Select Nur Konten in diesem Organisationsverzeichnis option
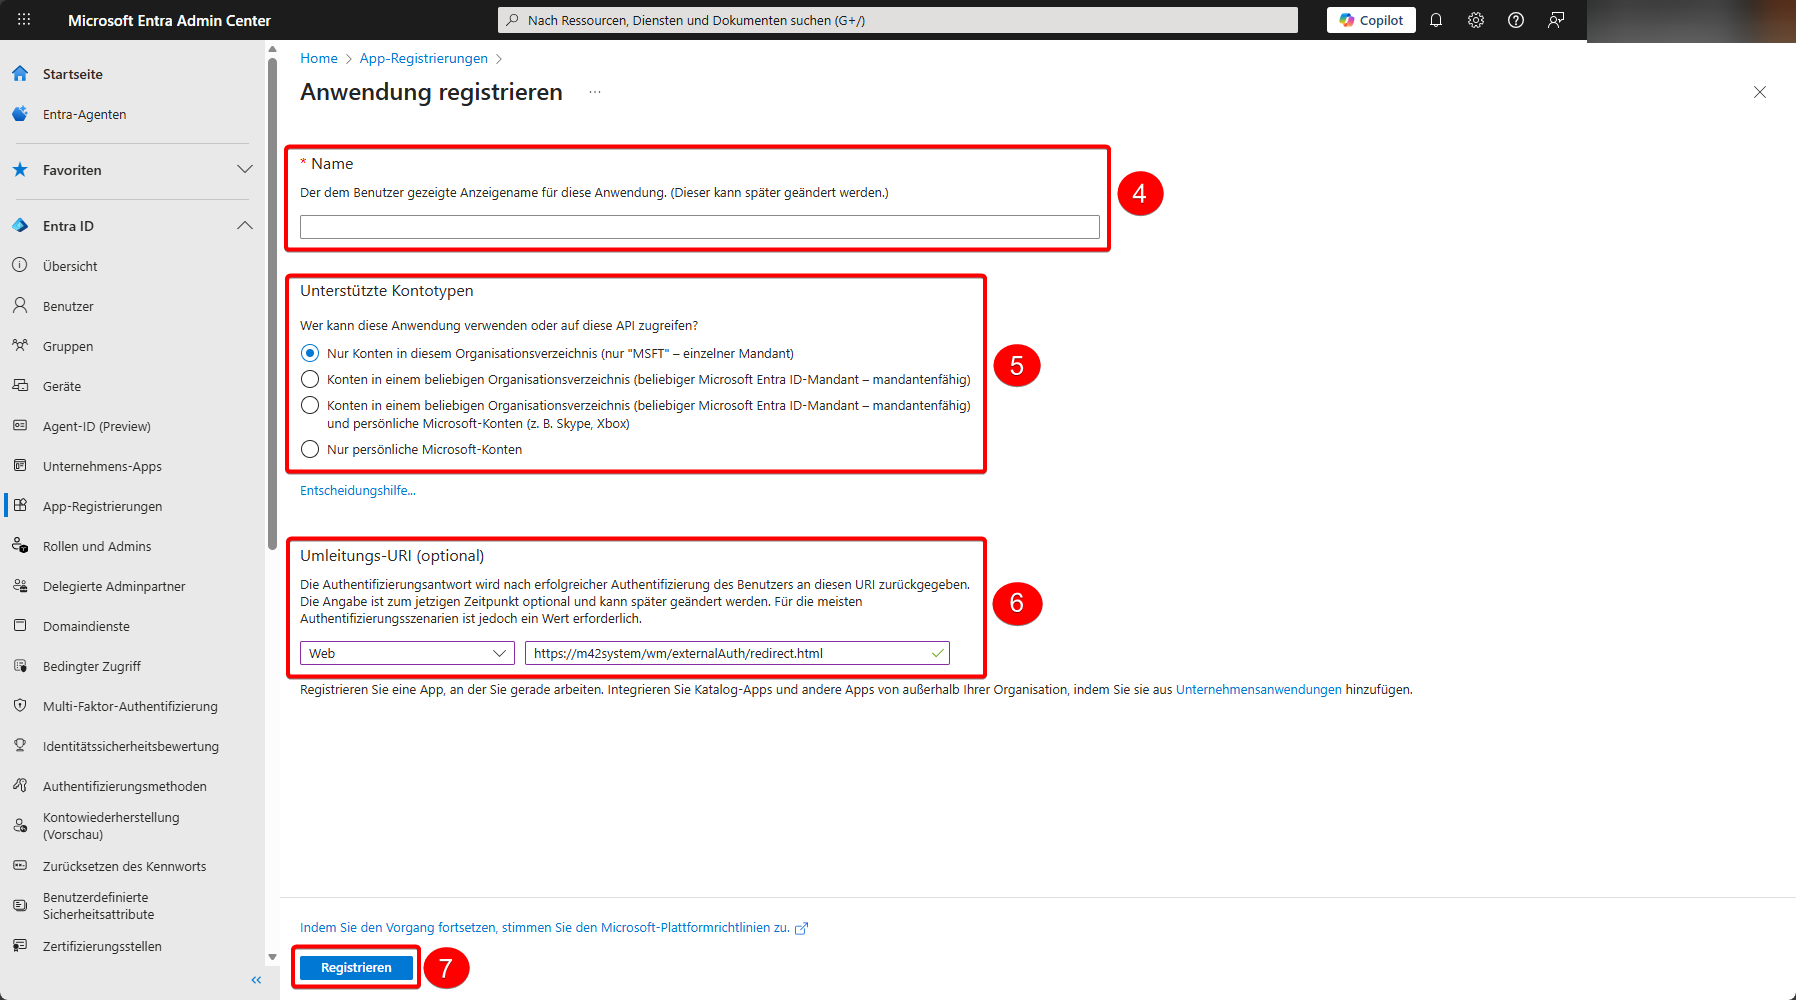 point(310,353)
